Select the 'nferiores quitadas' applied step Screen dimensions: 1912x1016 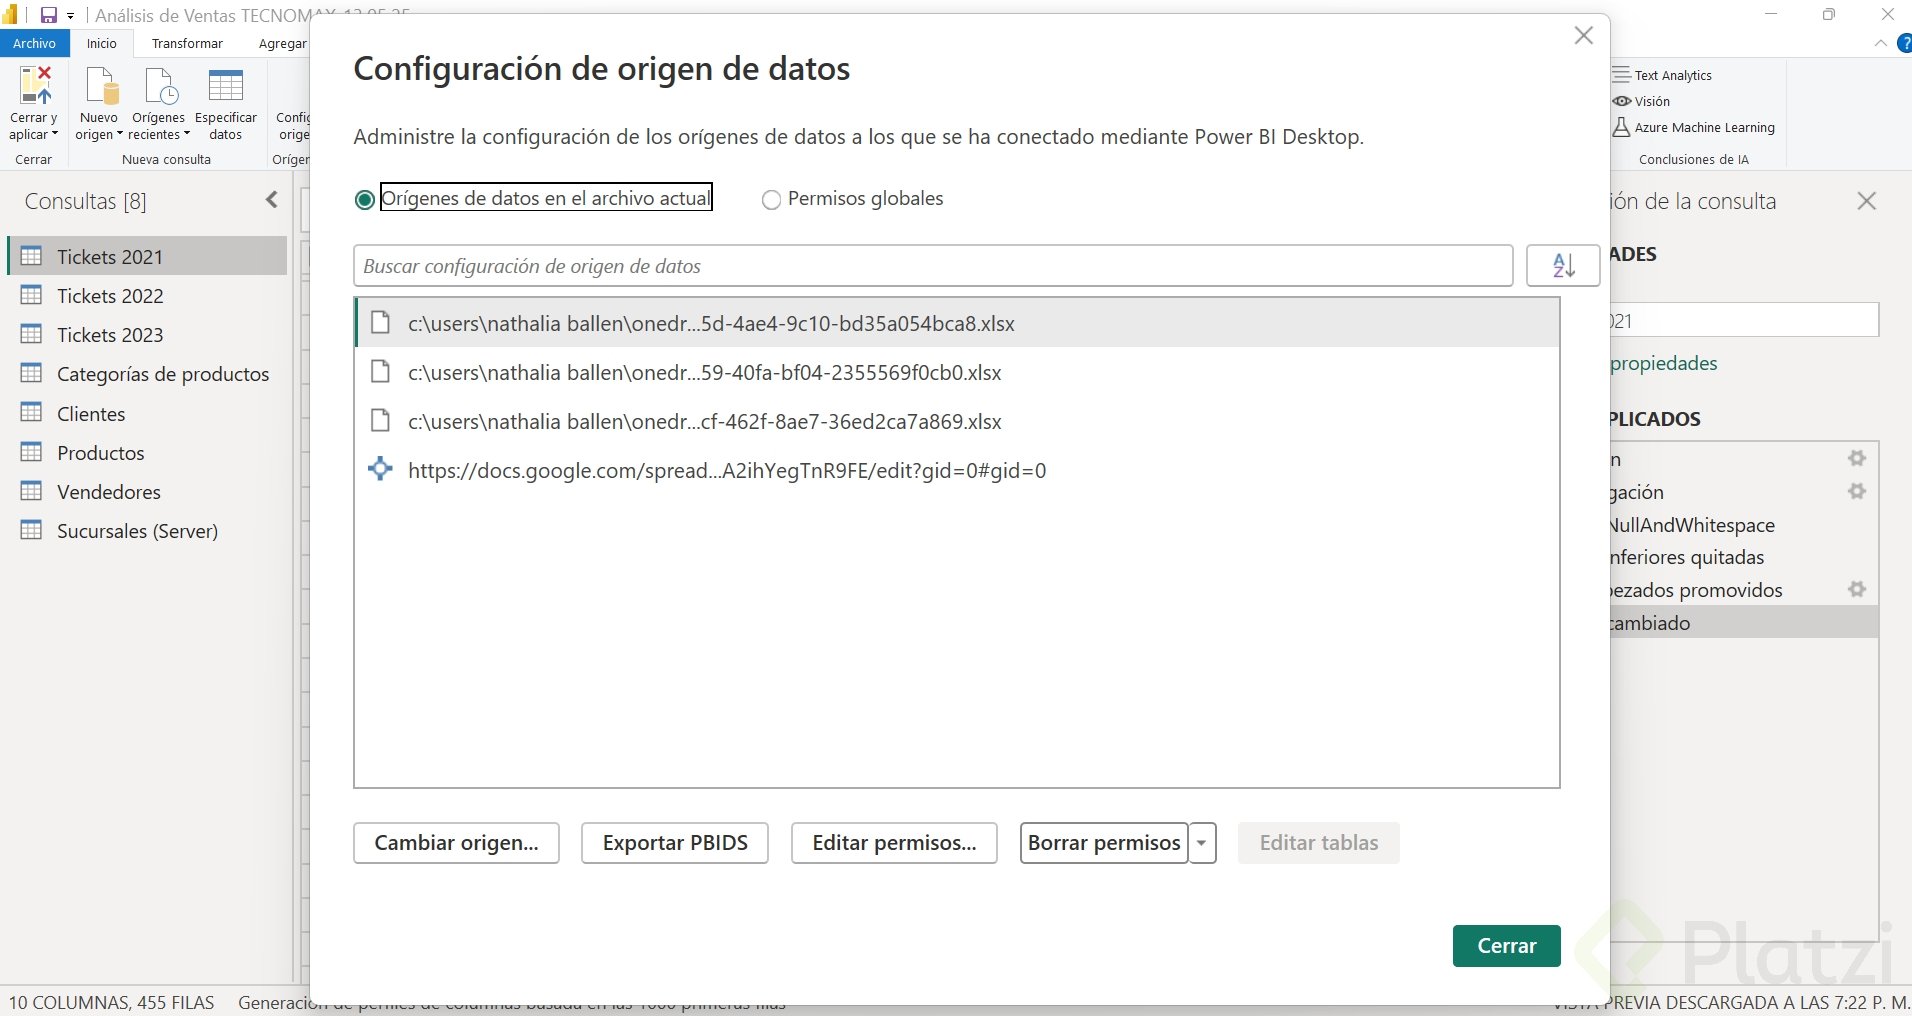click(1744, 557)
